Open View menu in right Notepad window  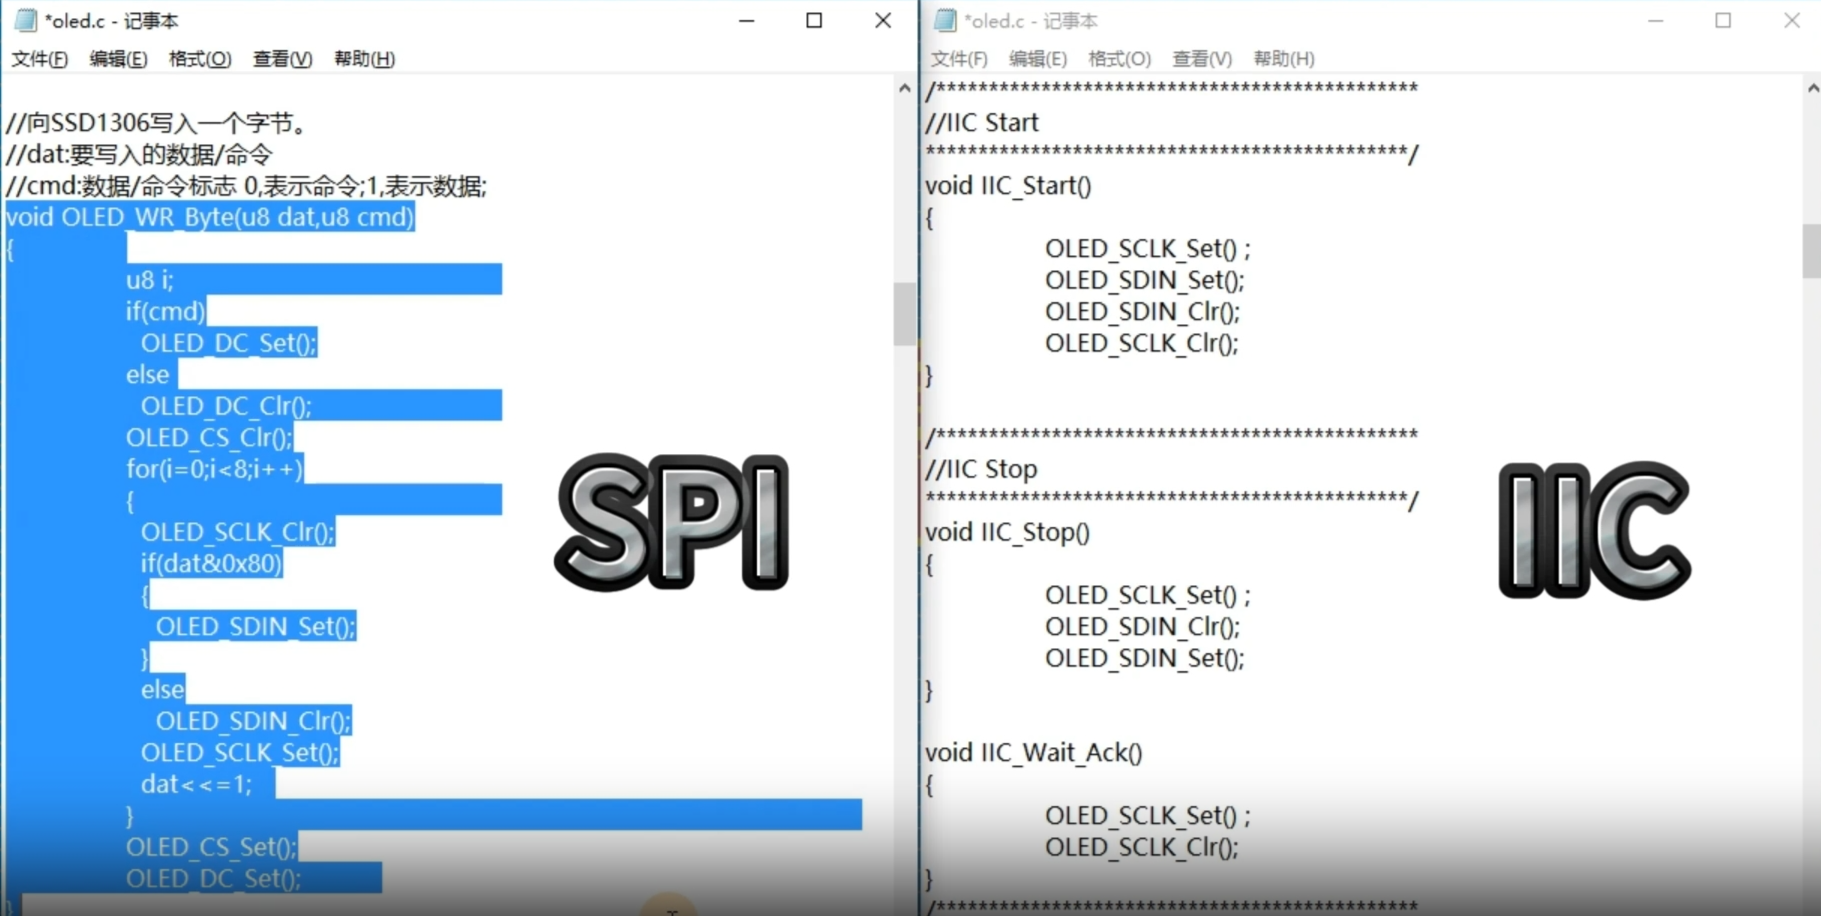click(x=1202, y=59)
